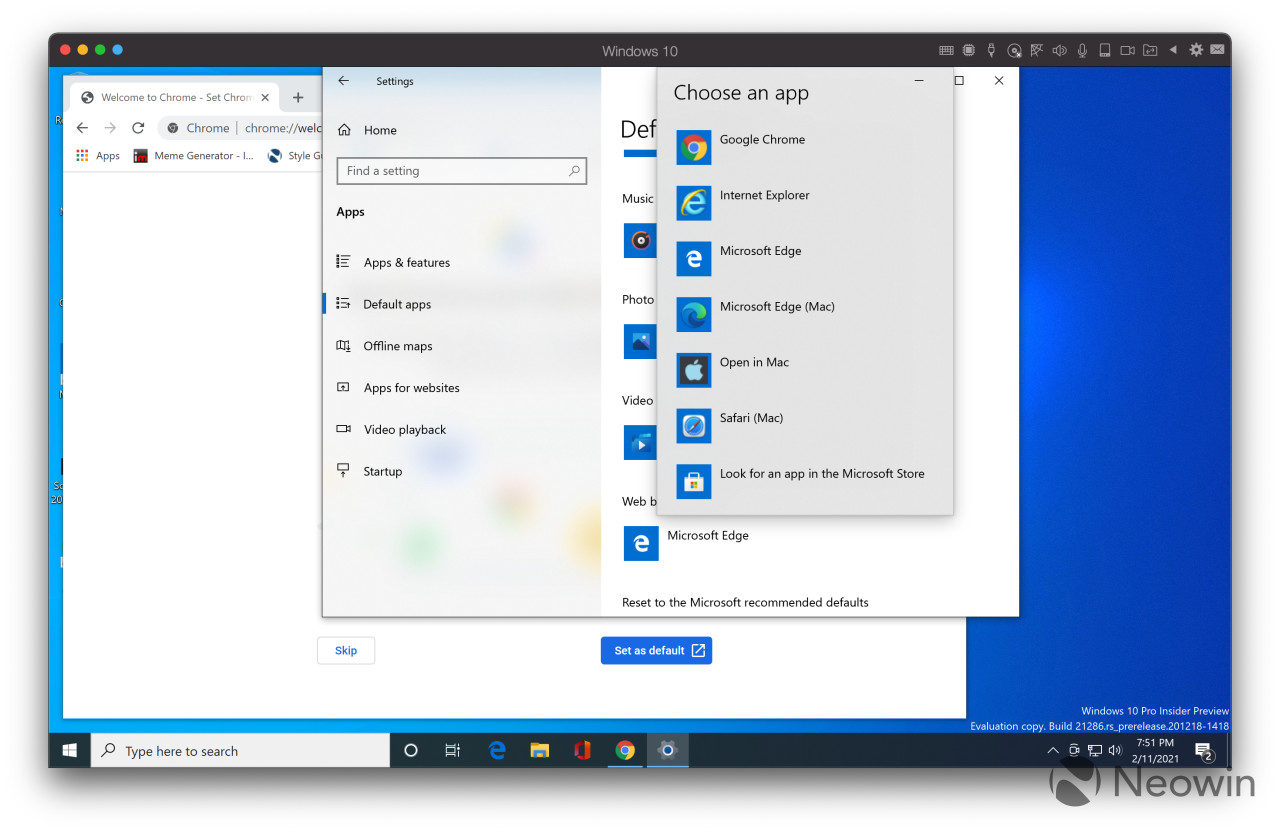Click the search magnifier in Find a setting
Image resolution: width=1280 pixels, height=832 pixels.
point(574,171)
